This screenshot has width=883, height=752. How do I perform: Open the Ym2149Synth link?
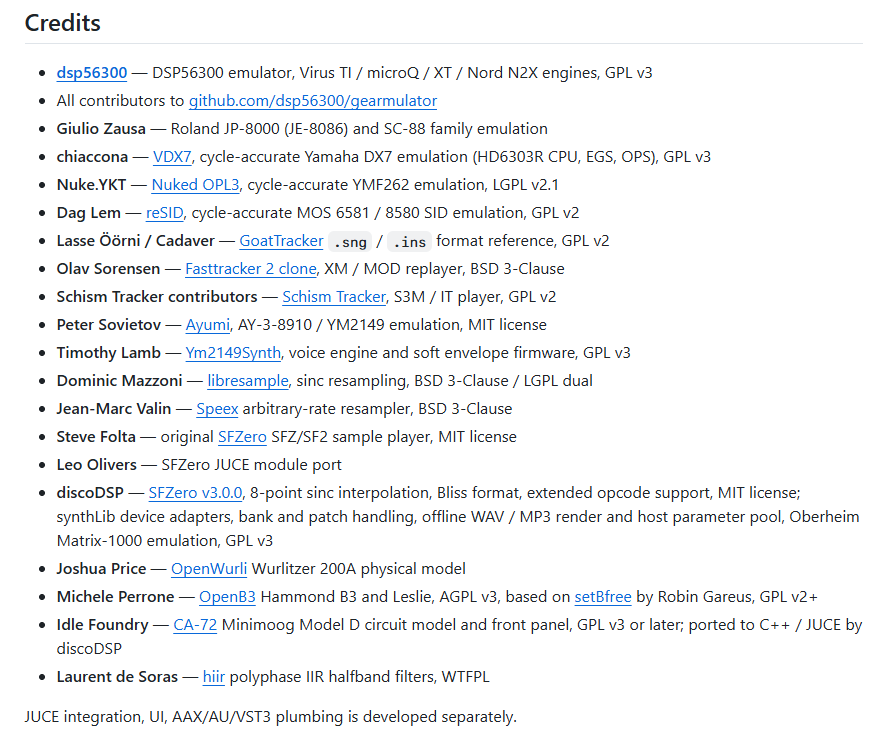pyautogui.click(x=233, y=353)
